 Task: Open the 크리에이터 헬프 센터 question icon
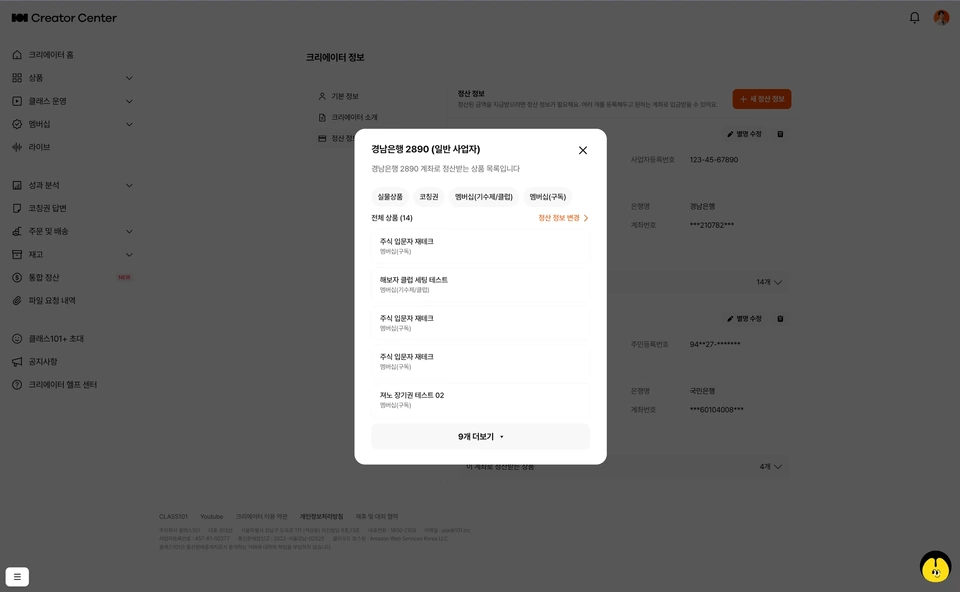17,384
